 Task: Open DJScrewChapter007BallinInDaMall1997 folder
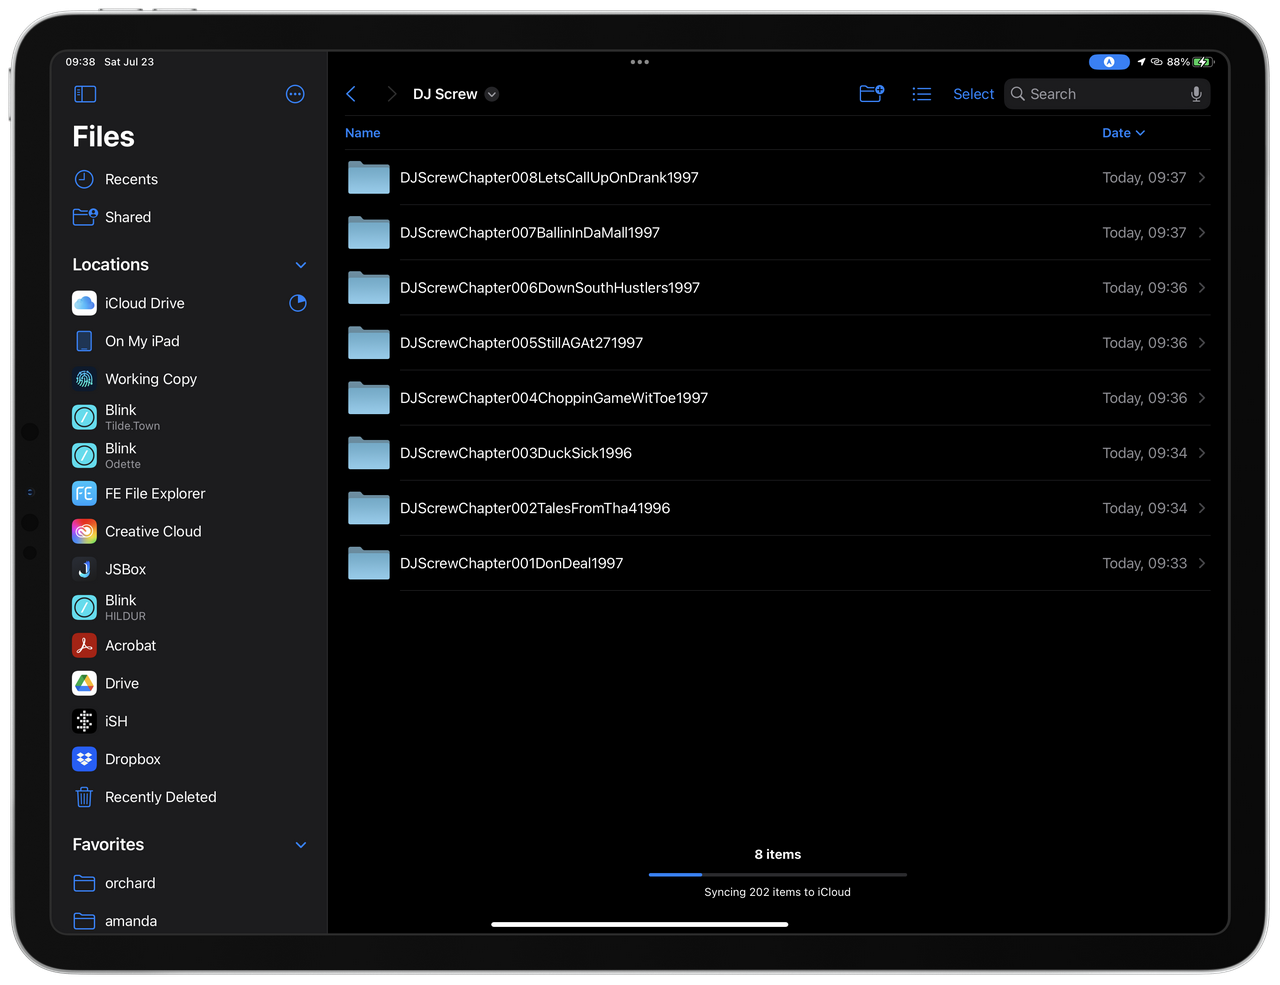coord(777,233)
